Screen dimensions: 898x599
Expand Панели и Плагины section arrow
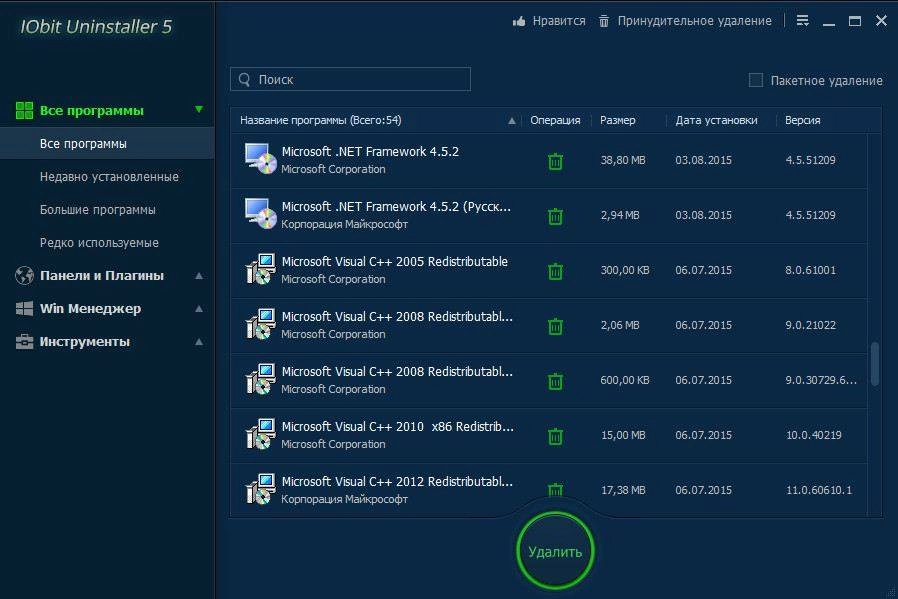coord(199,275)
